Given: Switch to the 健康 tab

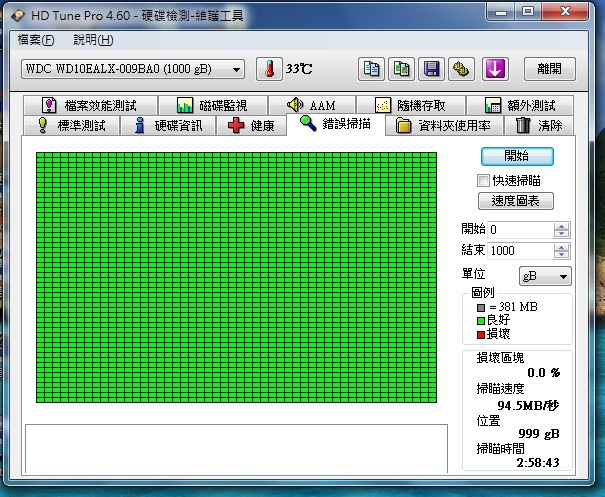Looking at the screenshot, I should click(x=252, y=125).
